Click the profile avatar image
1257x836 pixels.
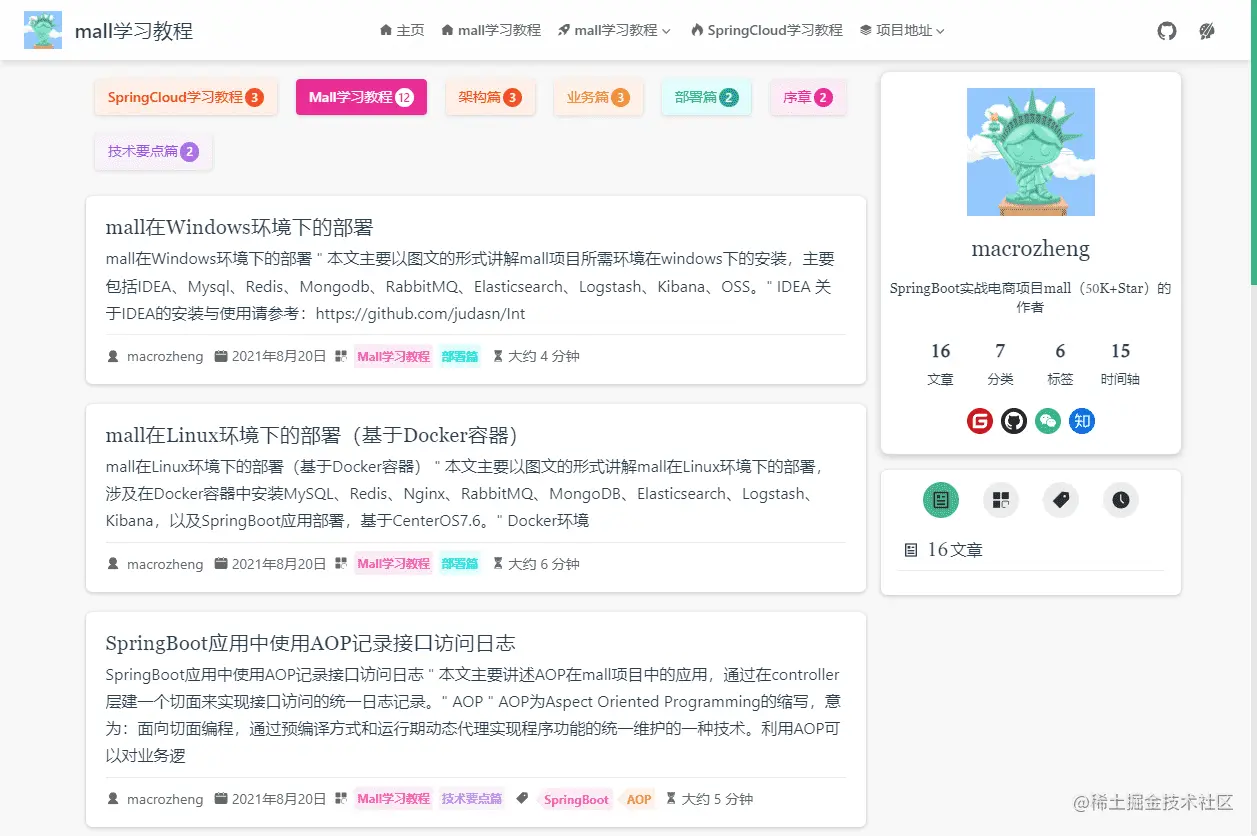tap(1031, 152)
